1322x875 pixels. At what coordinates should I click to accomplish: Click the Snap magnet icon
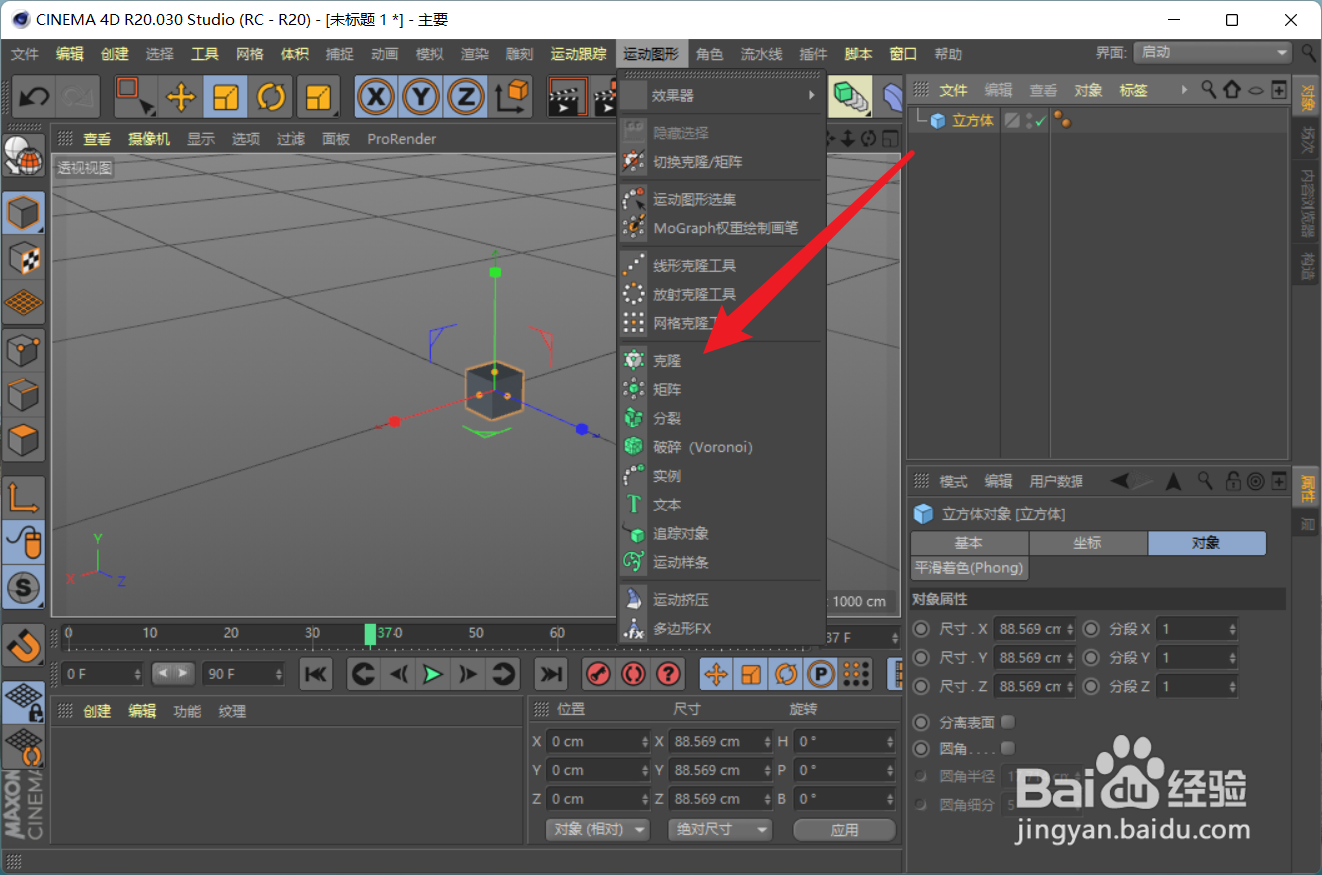[x=23, y=647]
